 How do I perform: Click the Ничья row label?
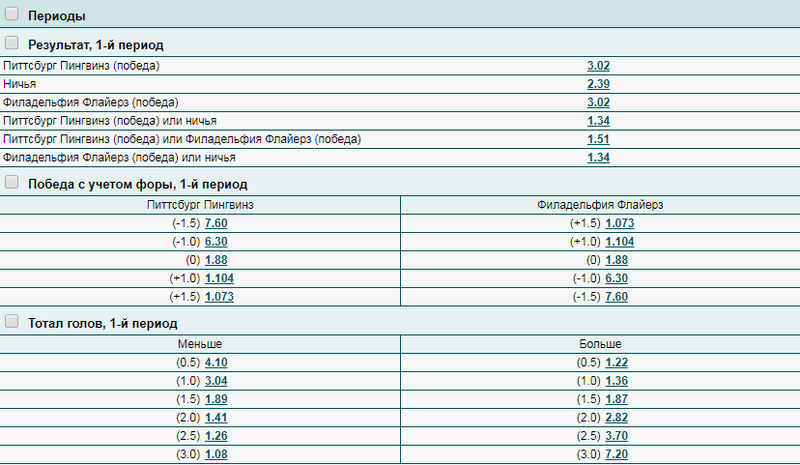coord(19,84)
